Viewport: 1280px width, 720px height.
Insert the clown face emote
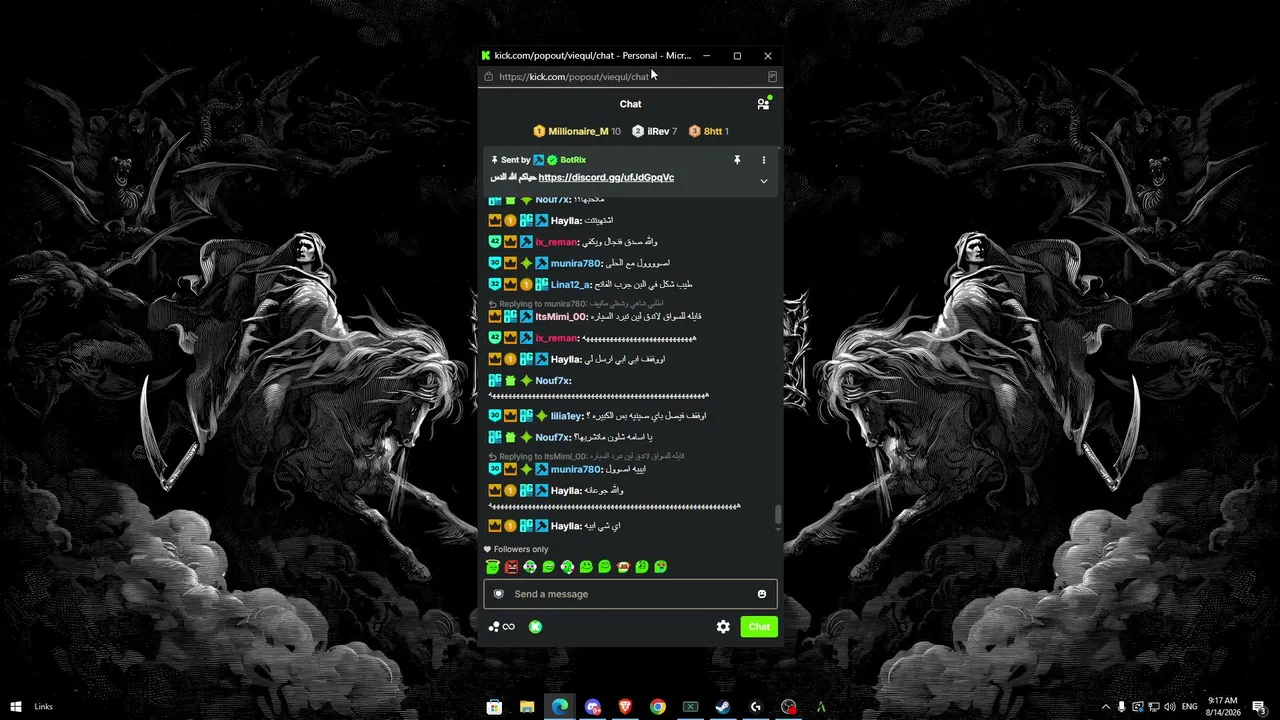tap(530, 567)
